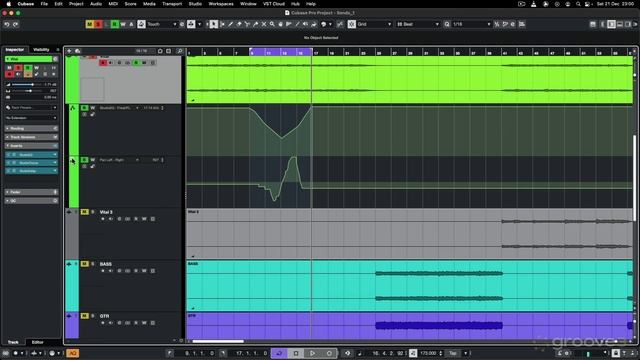The height and width of the screenshot is (360, 640).
Task: Open the MIDI menu
Action: pos(113,4)
